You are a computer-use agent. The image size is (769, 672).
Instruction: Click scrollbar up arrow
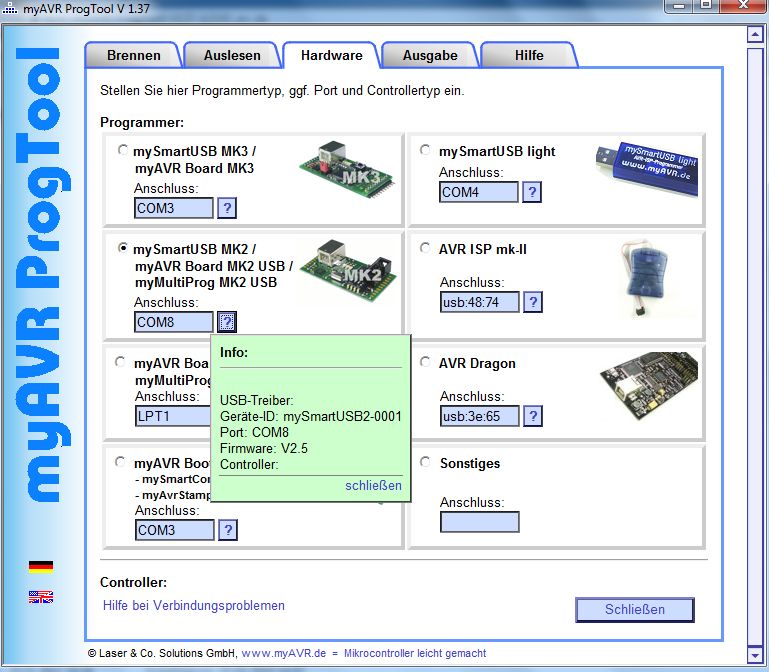[754, 34]
